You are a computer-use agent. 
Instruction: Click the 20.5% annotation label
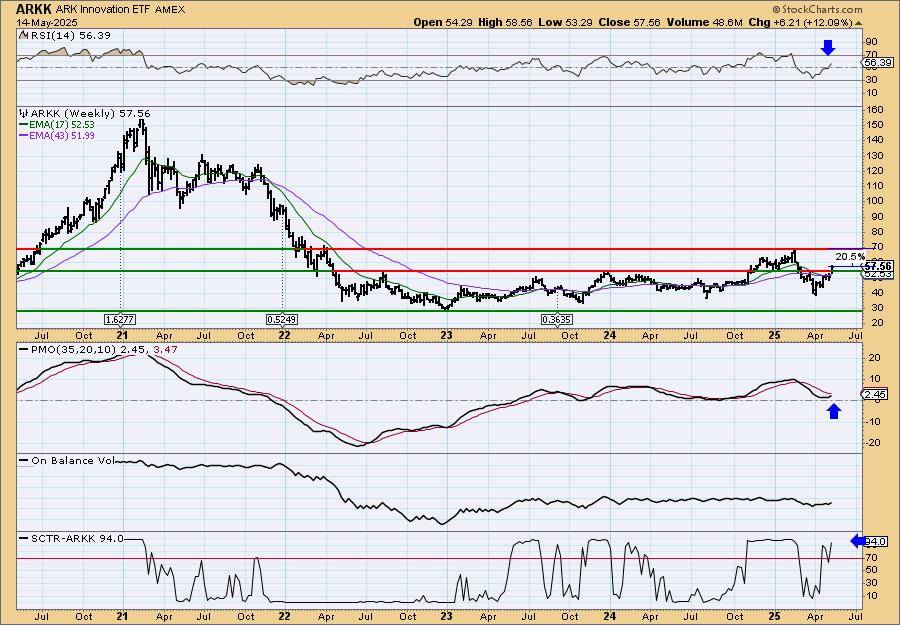click(x=850, y=256)
